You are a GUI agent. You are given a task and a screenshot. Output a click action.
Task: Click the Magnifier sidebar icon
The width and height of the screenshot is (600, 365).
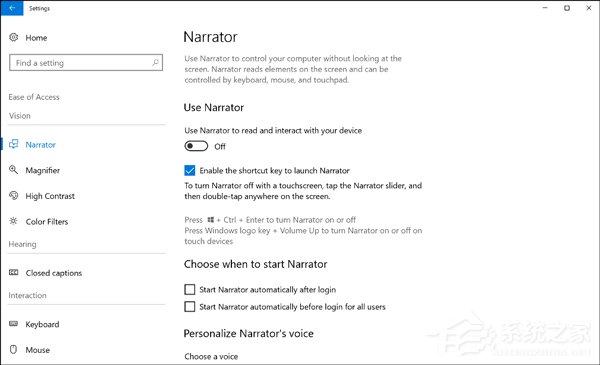[14, 170]
